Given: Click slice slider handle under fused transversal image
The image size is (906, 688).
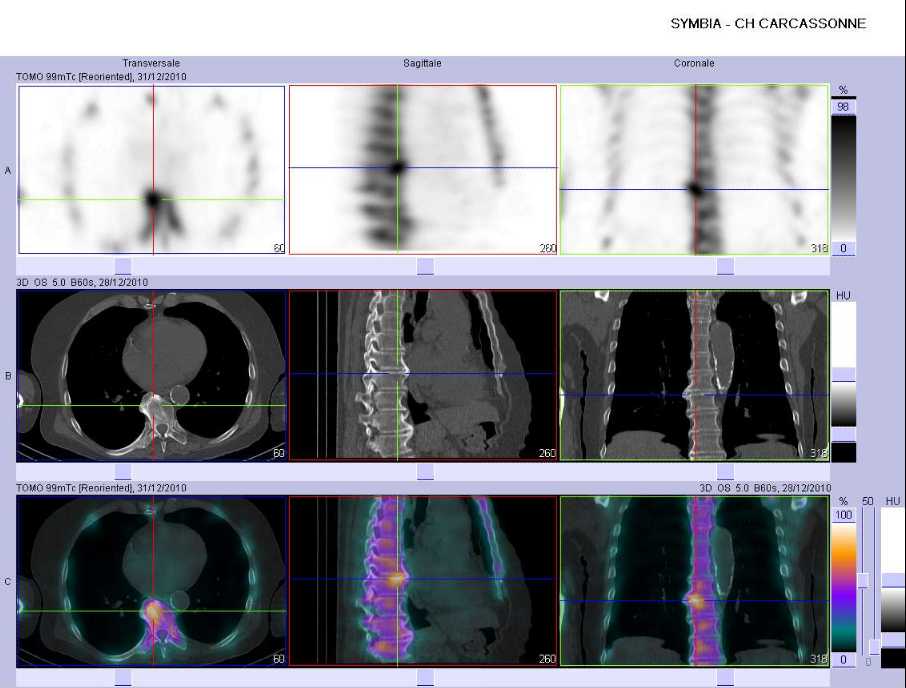Looking at the screenshot, I should pos(123,678).
